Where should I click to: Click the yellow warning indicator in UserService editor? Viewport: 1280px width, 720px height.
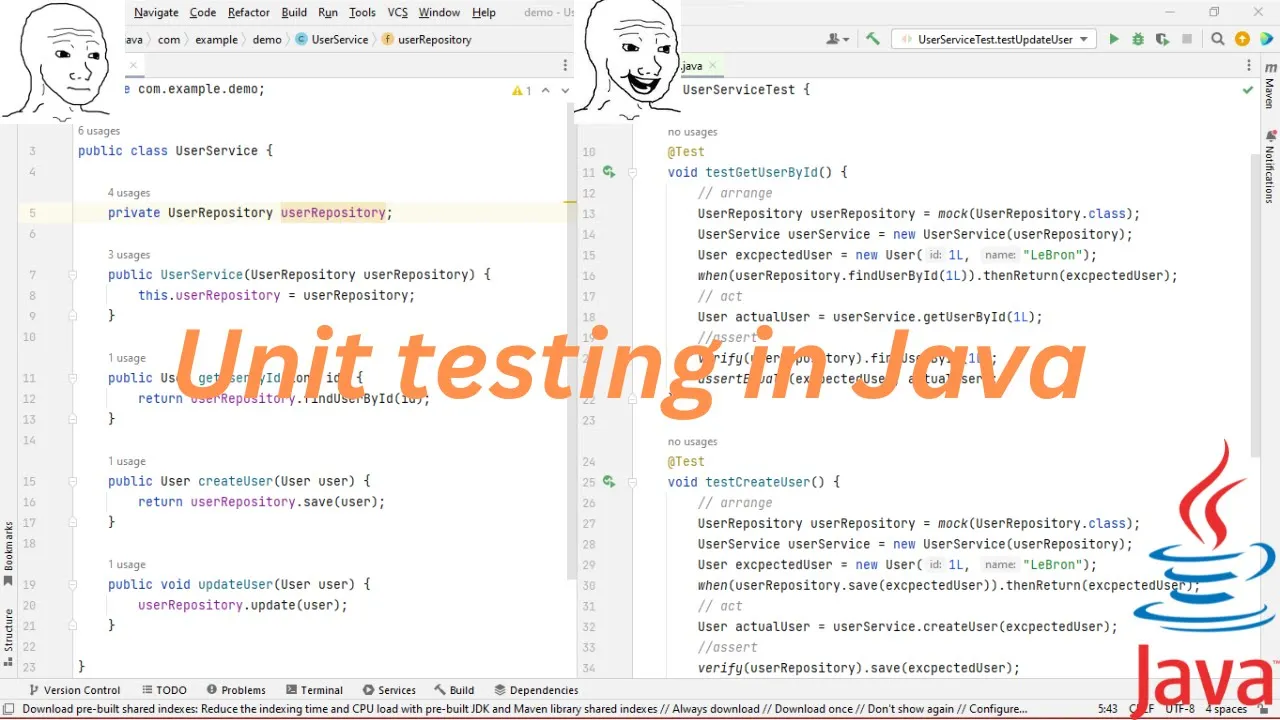pyautogui.click(x=522, y=90)
